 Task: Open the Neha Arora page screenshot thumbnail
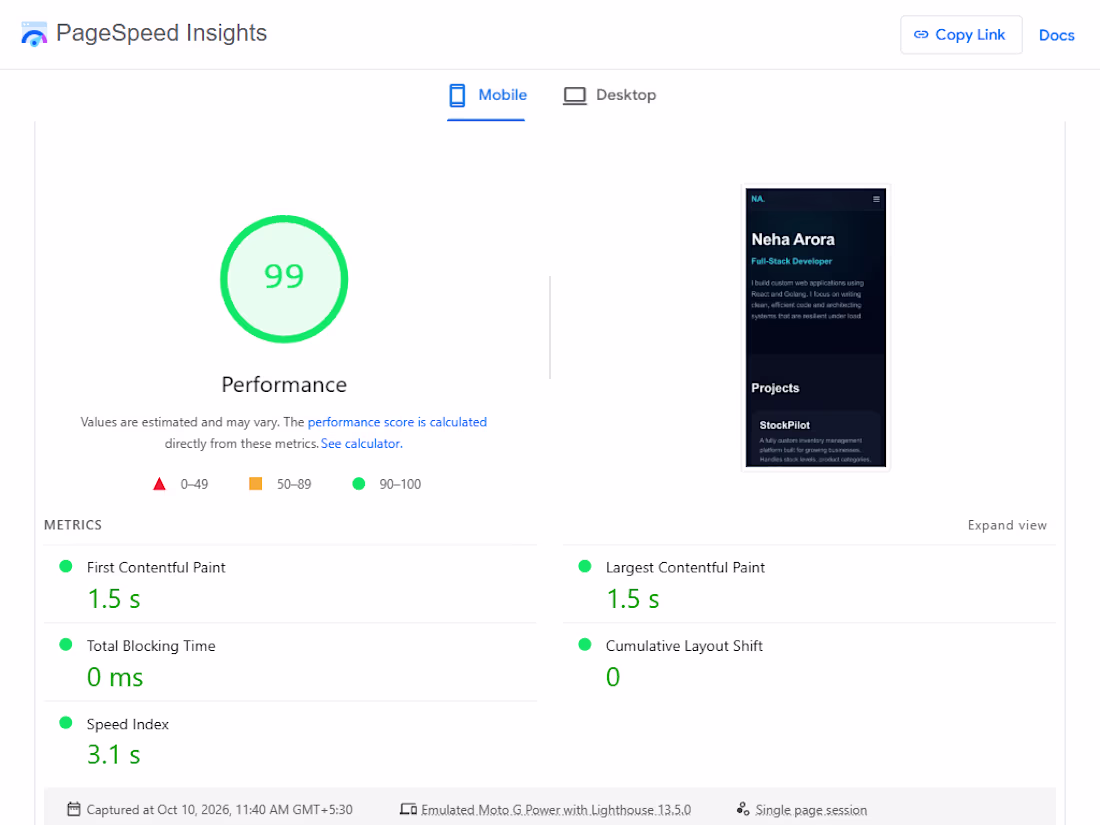point(816,328)
